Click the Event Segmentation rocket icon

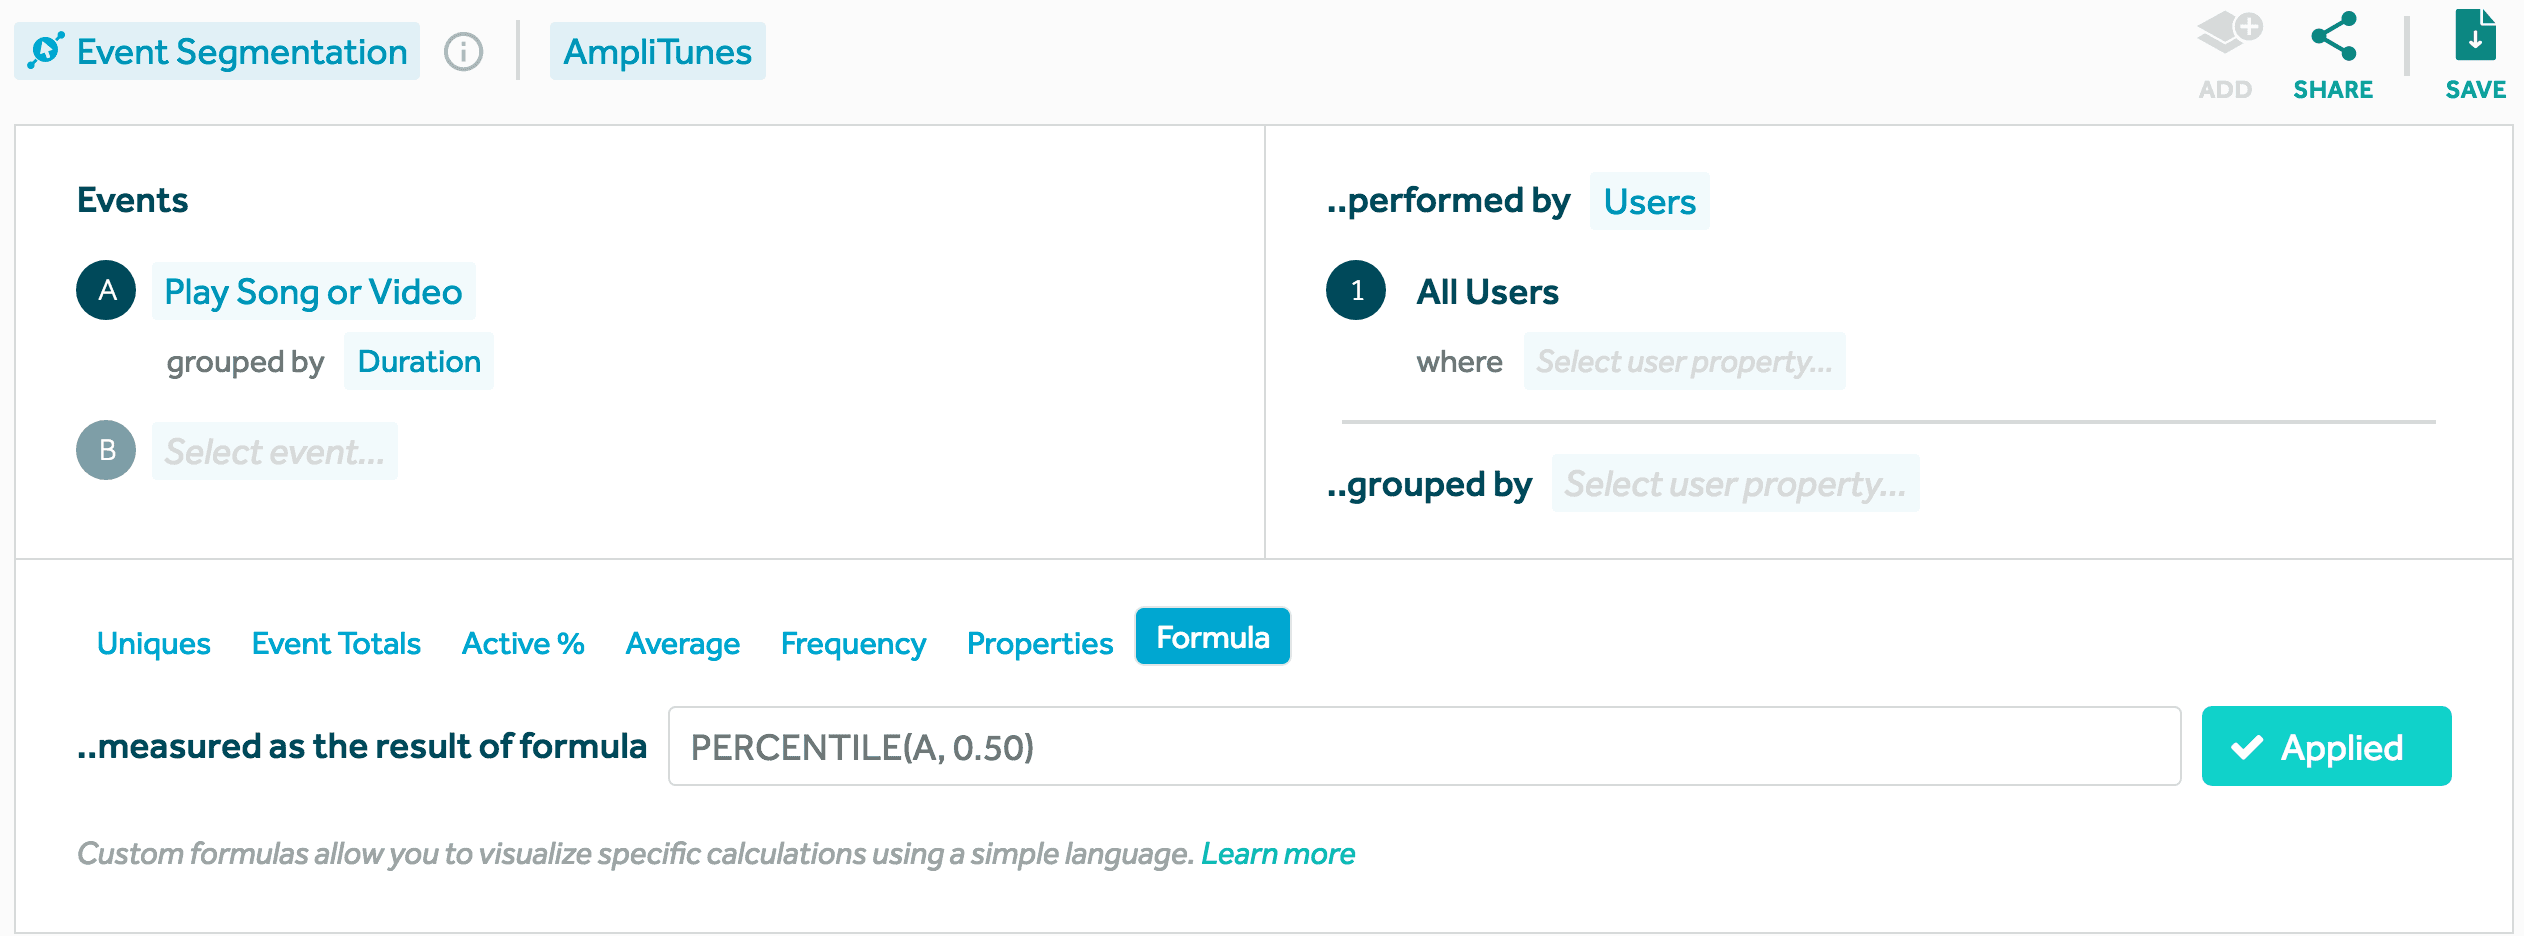coord(46,51)
